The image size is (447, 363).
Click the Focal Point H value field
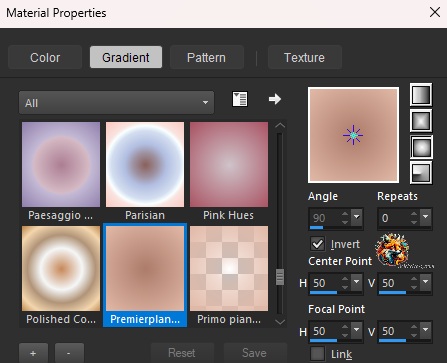pos(325,331)
